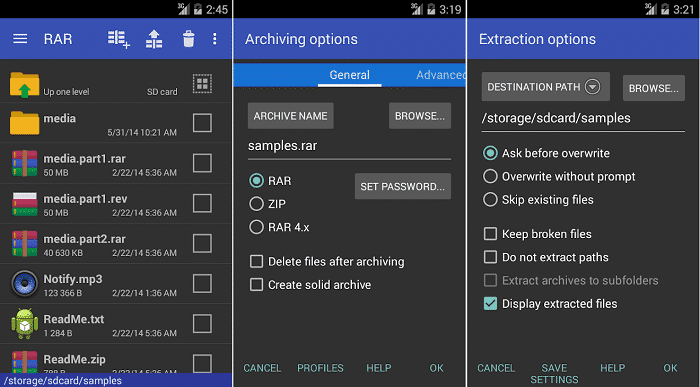Tap the add files to archive icon
Image resolution: width=700 pixels, height=387 pixels.
[x=119, y=39]
